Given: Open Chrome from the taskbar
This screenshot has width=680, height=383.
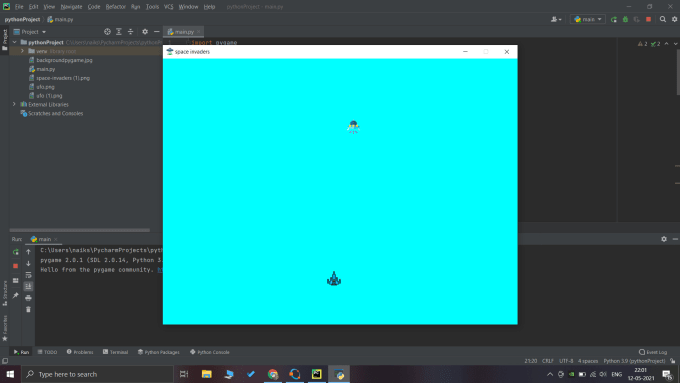Looking at the screenshot, I should [273, 374].
